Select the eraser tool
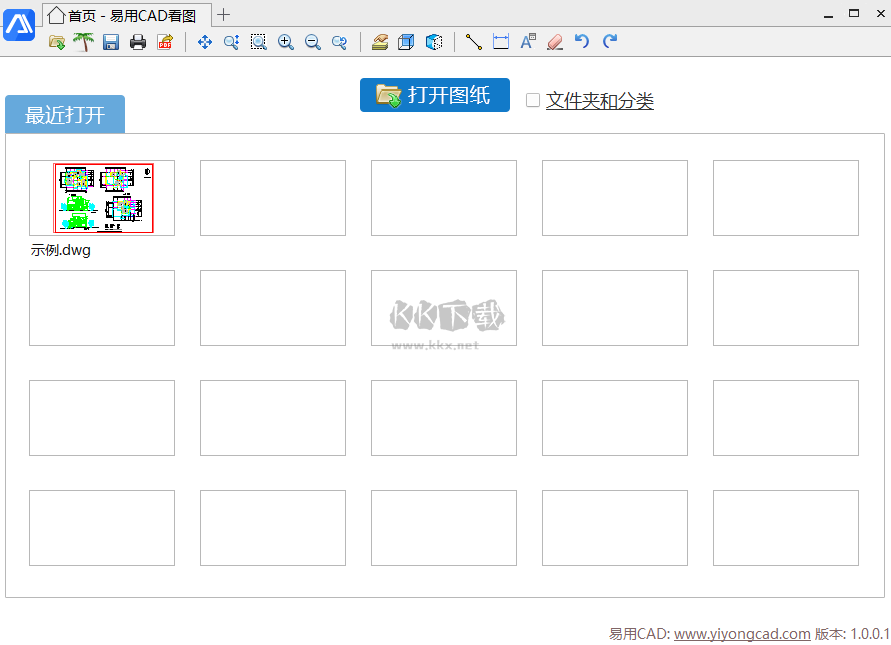This screenshot has width=891, height=645. point(555,42)
